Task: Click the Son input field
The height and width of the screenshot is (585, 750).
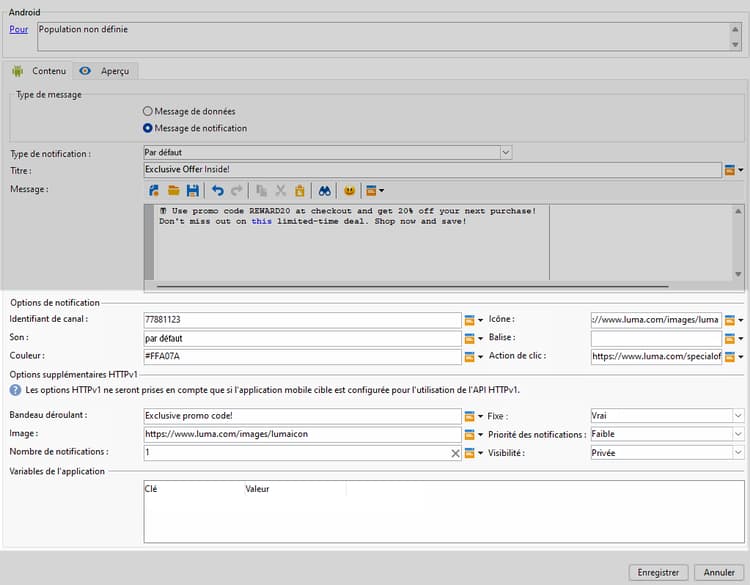Action: (x=302, y=338)
